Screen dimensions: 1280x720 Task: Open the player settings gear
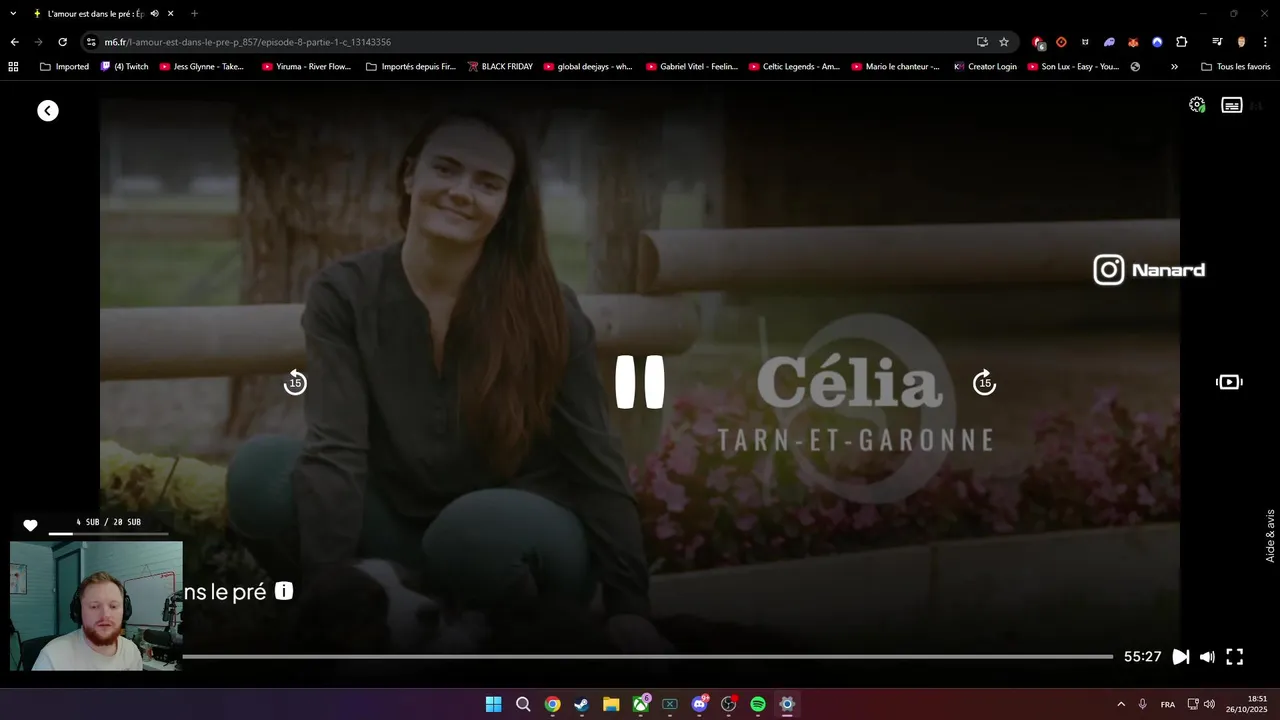[x=1196, y=105]
